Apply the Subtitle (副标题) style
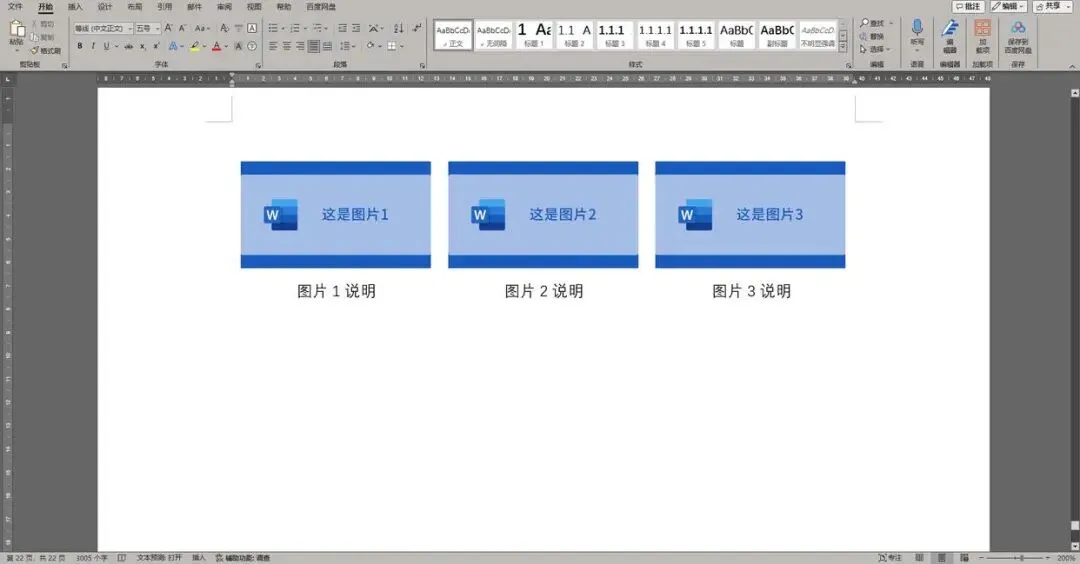This screenshot has width=1080, height=564. click(x=777, y=34)
